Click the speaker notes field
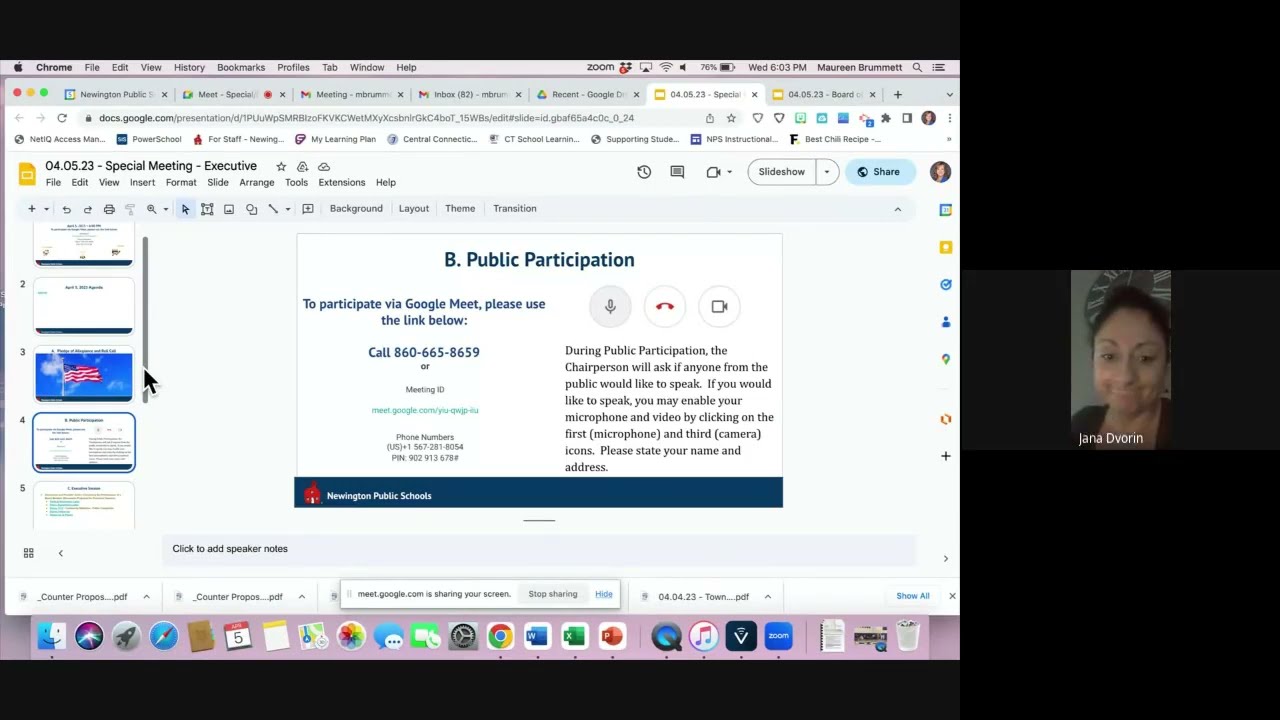The width and height of the screenshot is (1280, 720). [539, 549]
